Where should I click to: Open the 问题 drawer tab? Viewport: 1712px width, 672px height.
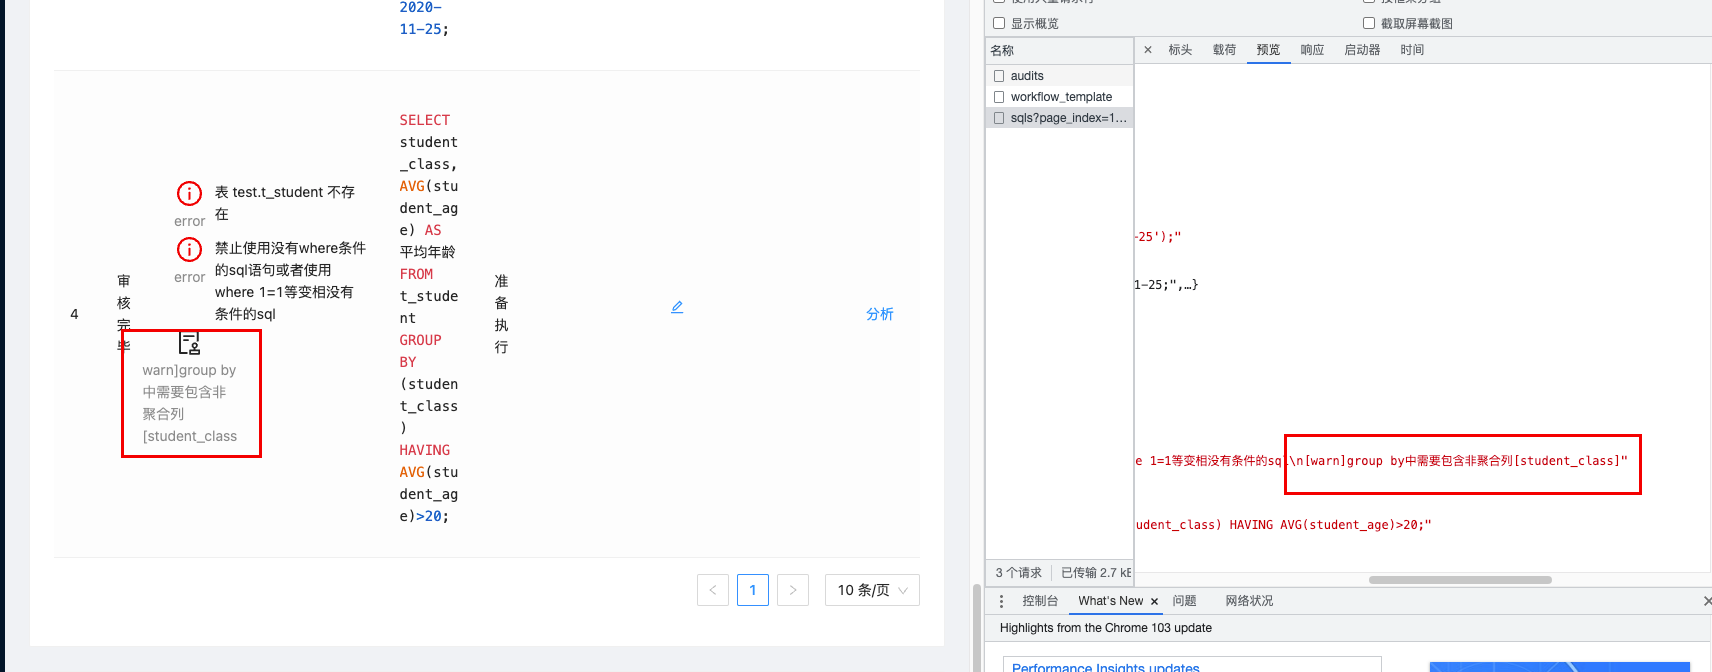click(1184, 601)
